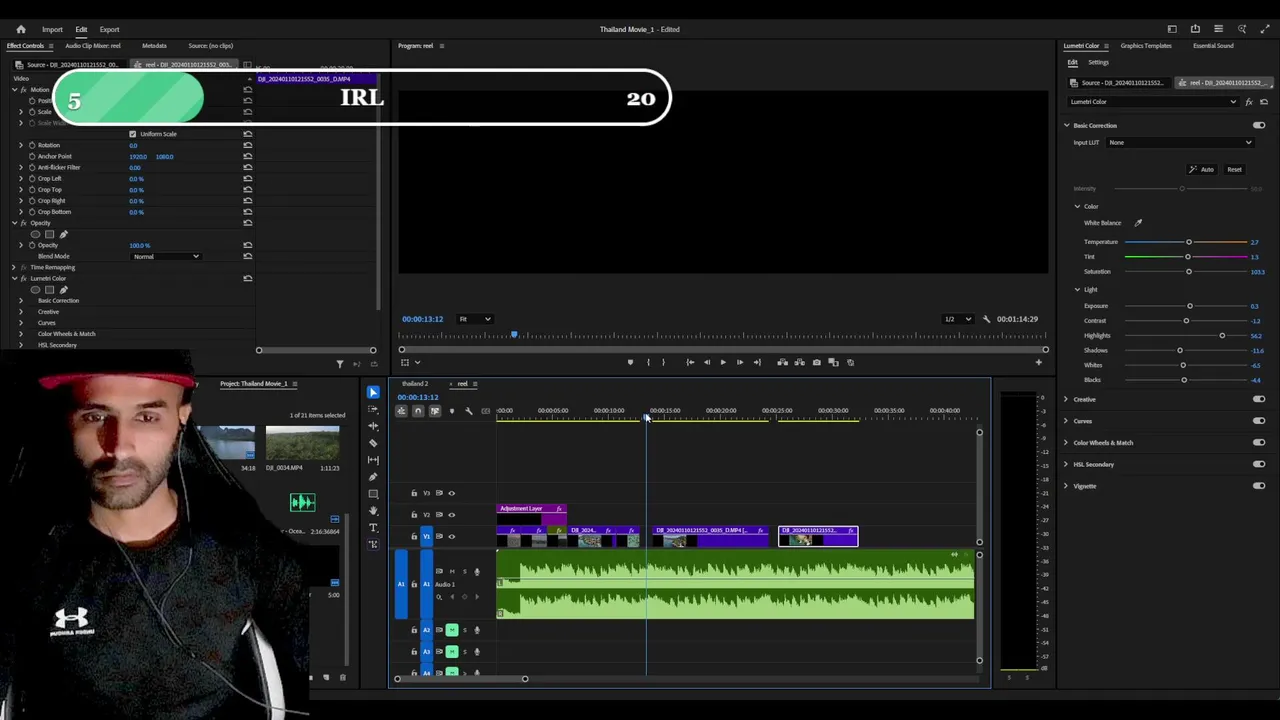Click Go to In point button
Screen dimensions: 1280x720
(x=690, y=362)
